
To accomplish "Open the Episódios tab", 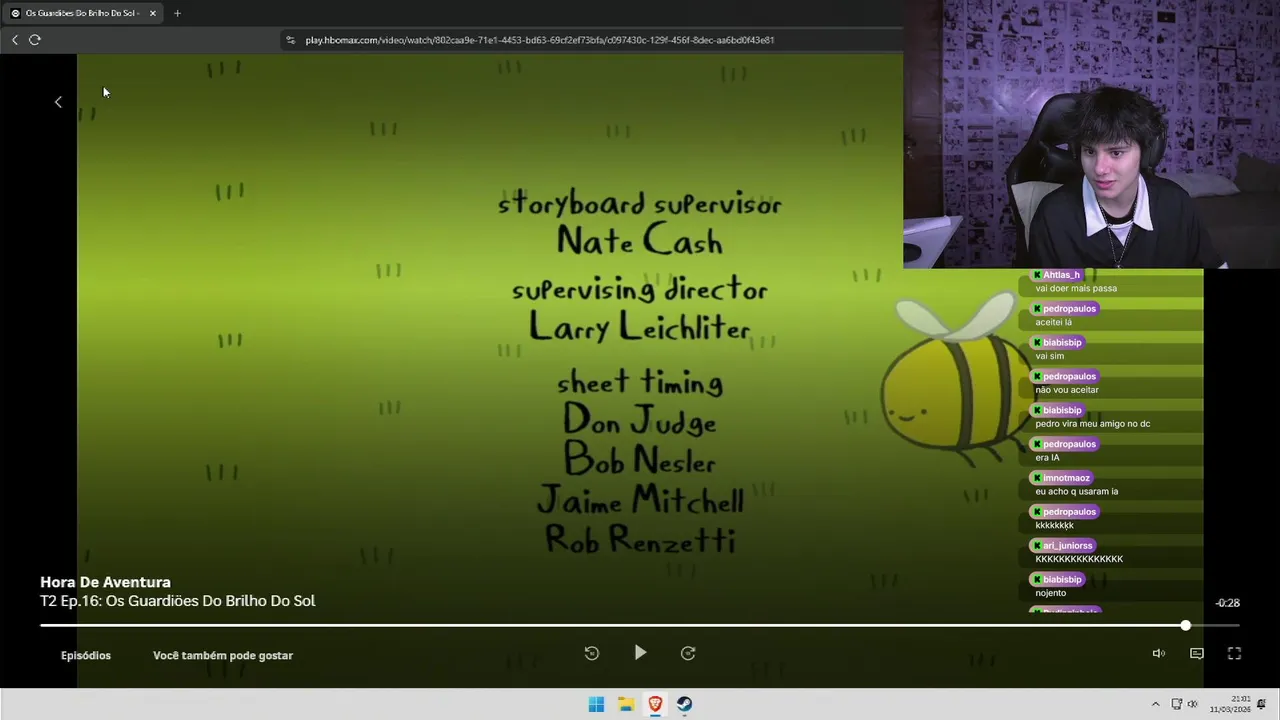I will point(86,655).
